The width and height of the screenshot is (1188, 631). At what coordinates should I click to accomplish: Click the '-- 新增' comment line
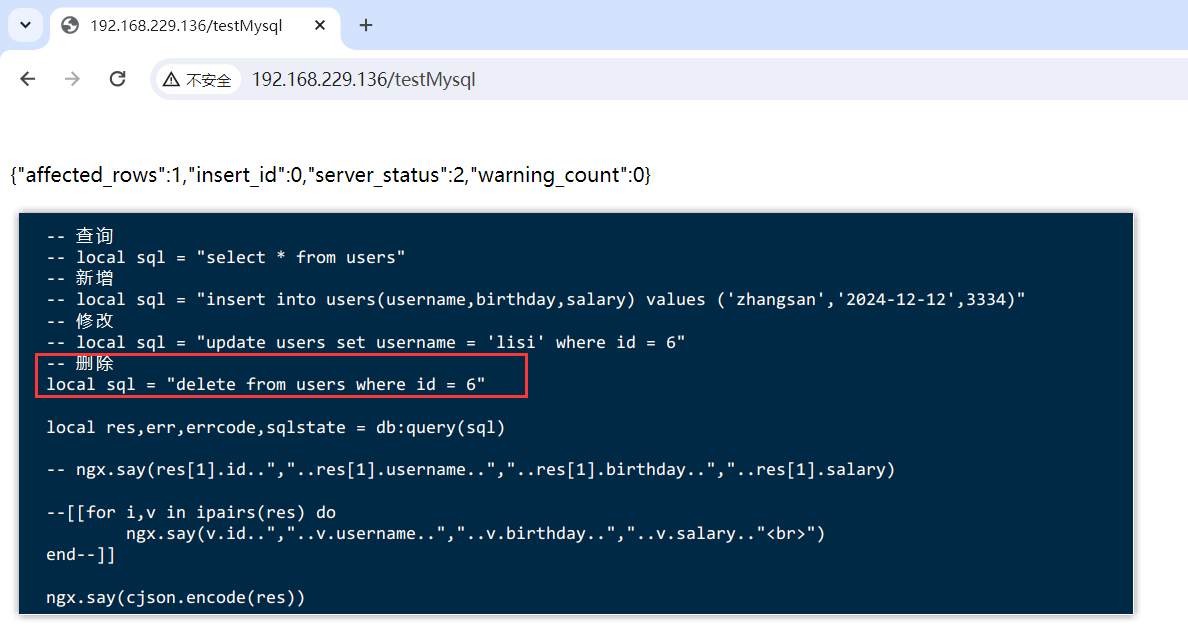(80, 278)
